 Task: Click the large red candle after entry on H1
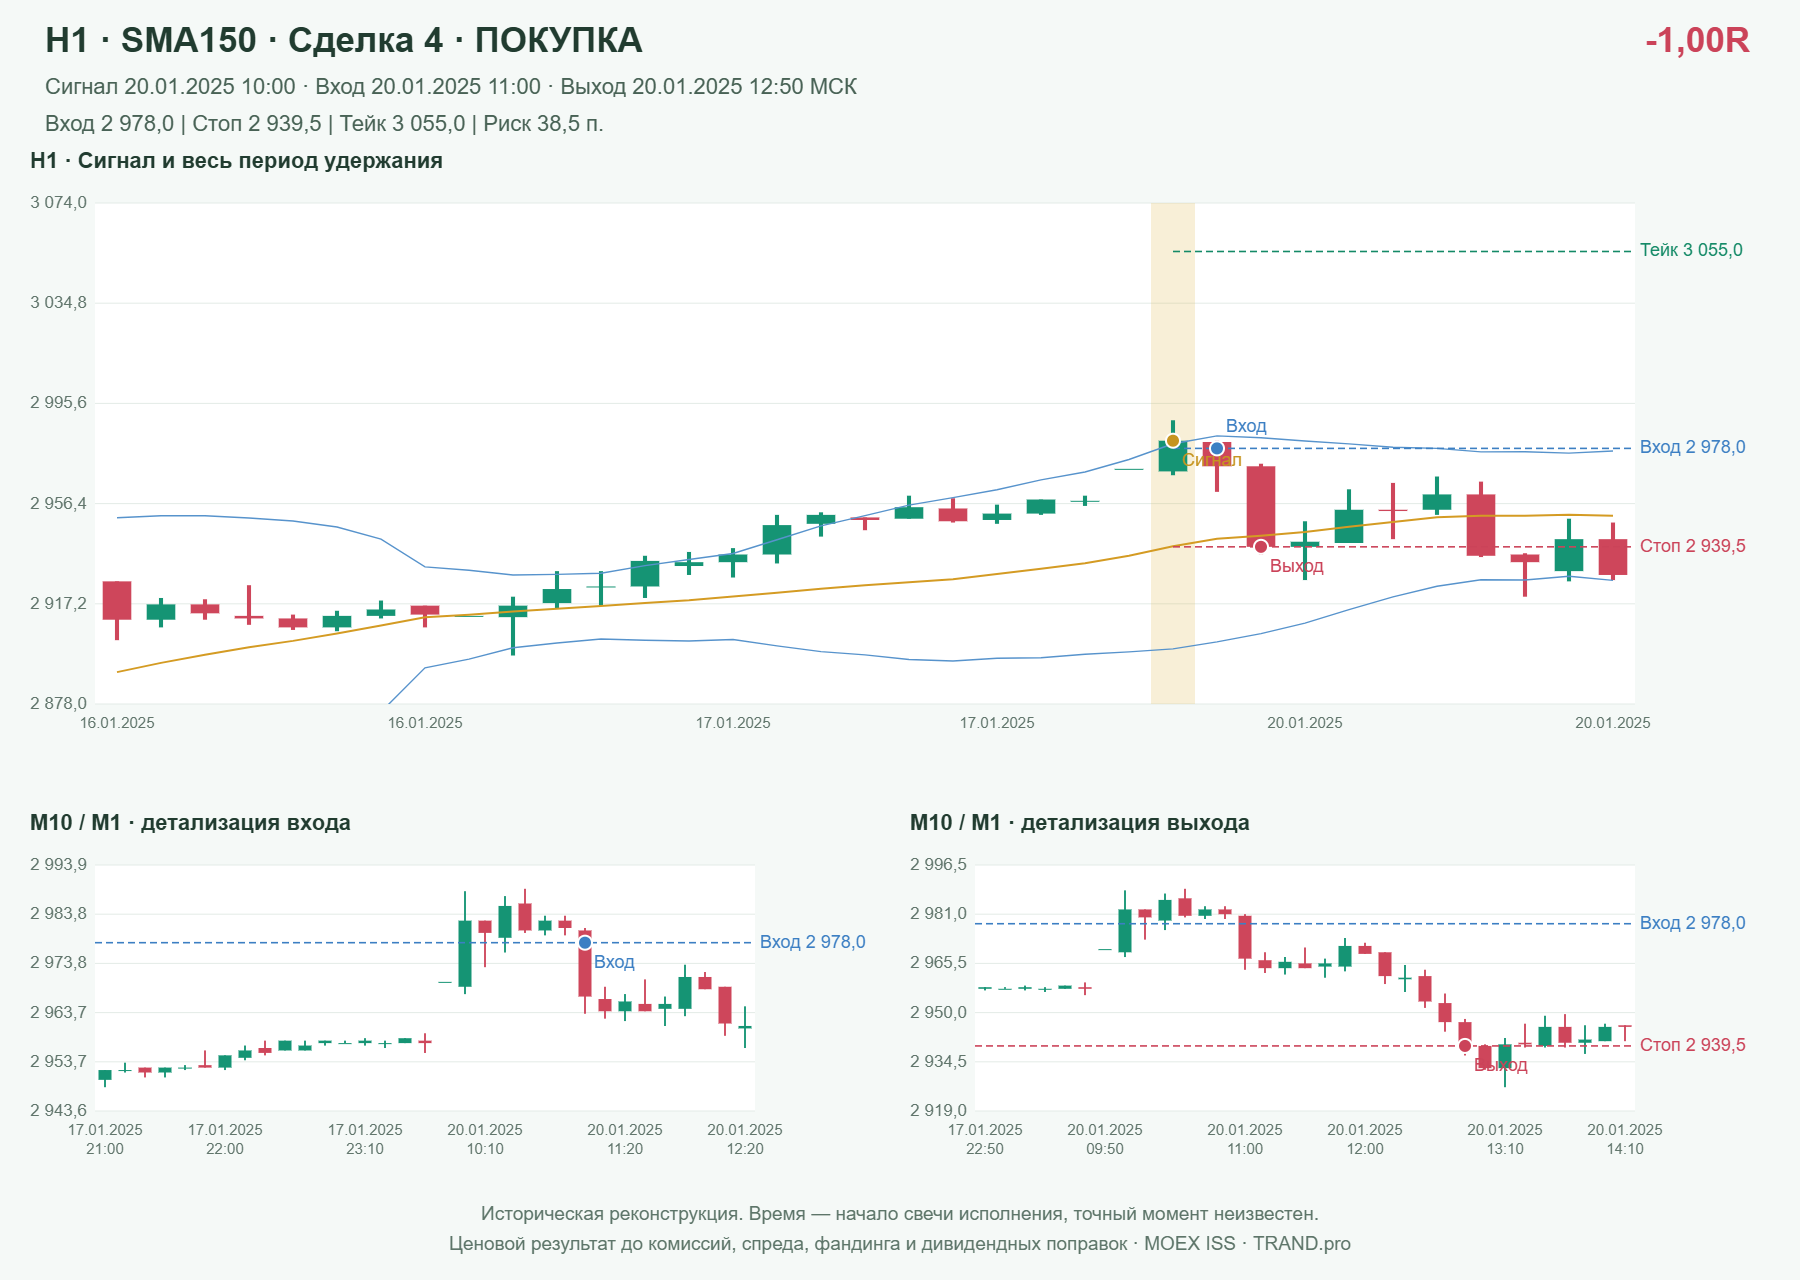point(1261,505)
